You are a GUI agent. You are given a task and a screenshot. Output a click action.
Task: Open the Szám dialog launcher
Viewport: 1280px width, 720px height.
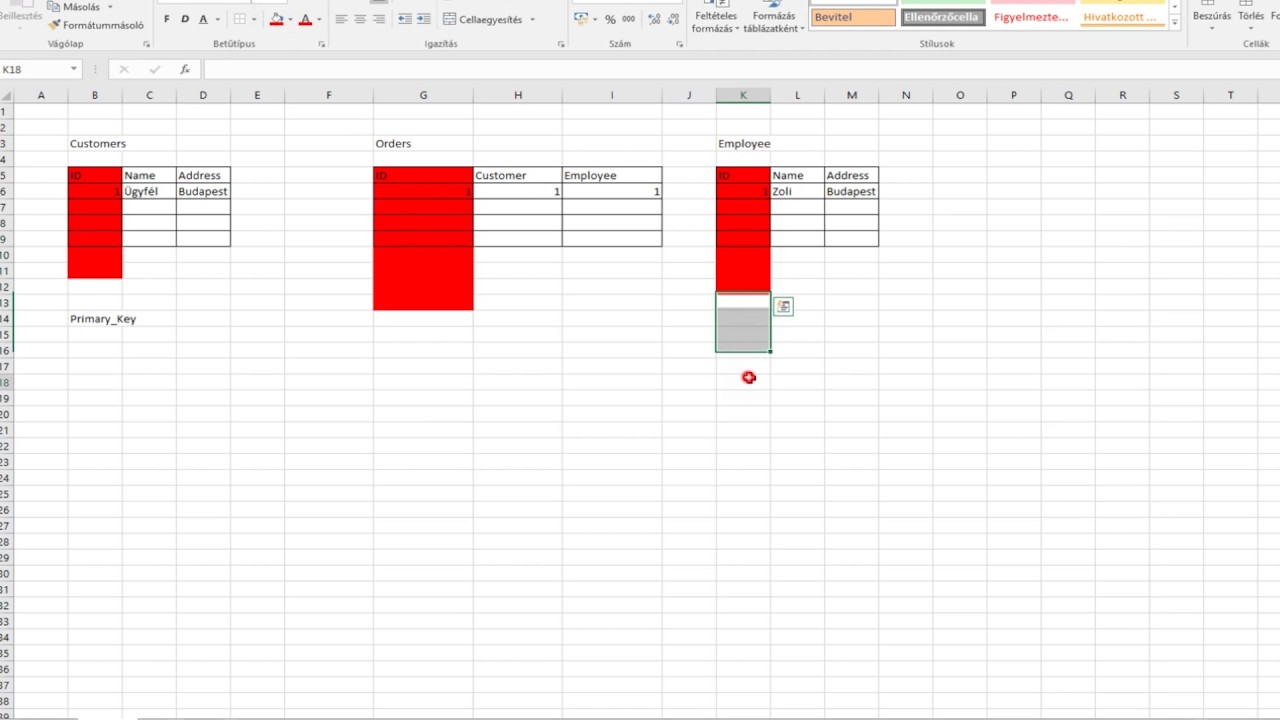click(x=680, y=45)
